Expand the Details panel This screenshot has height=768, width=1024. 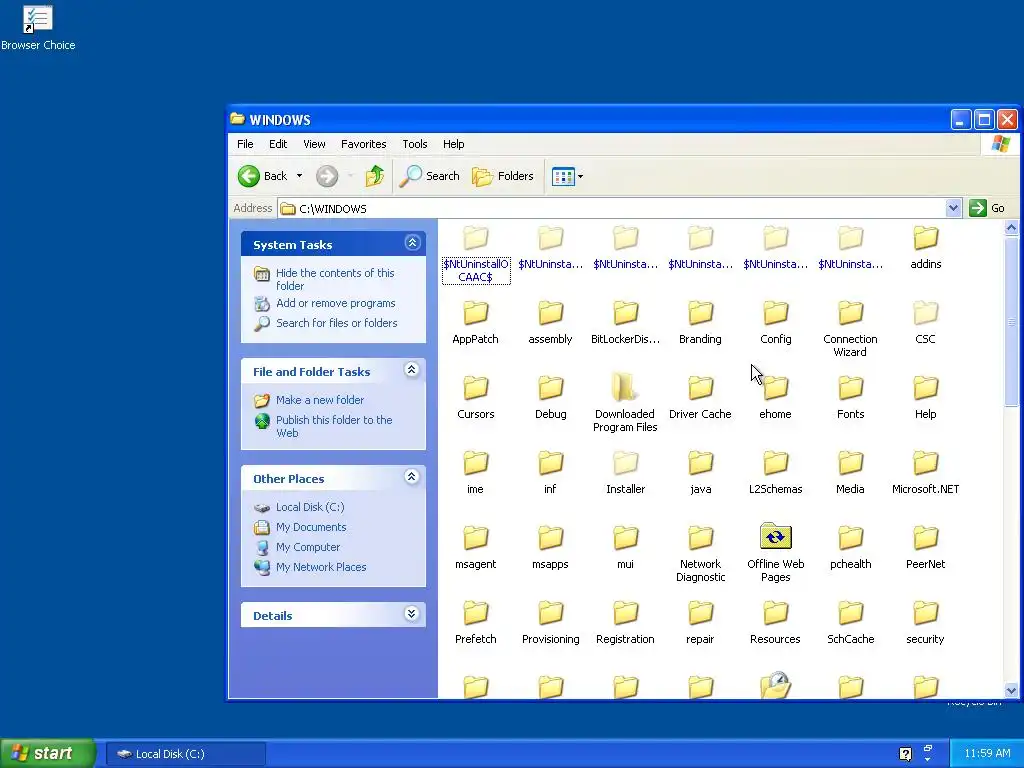411,614
